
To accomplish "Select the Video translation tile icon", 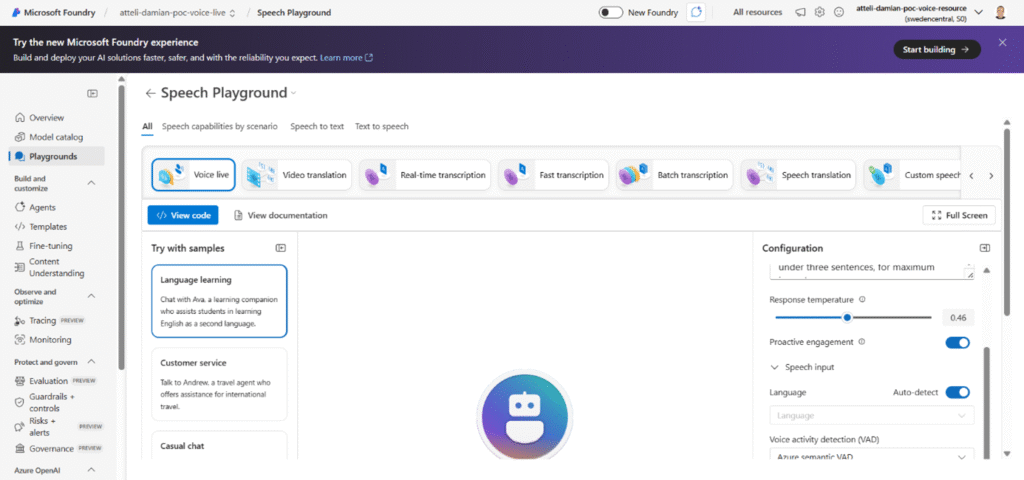I will coord(261,175).
